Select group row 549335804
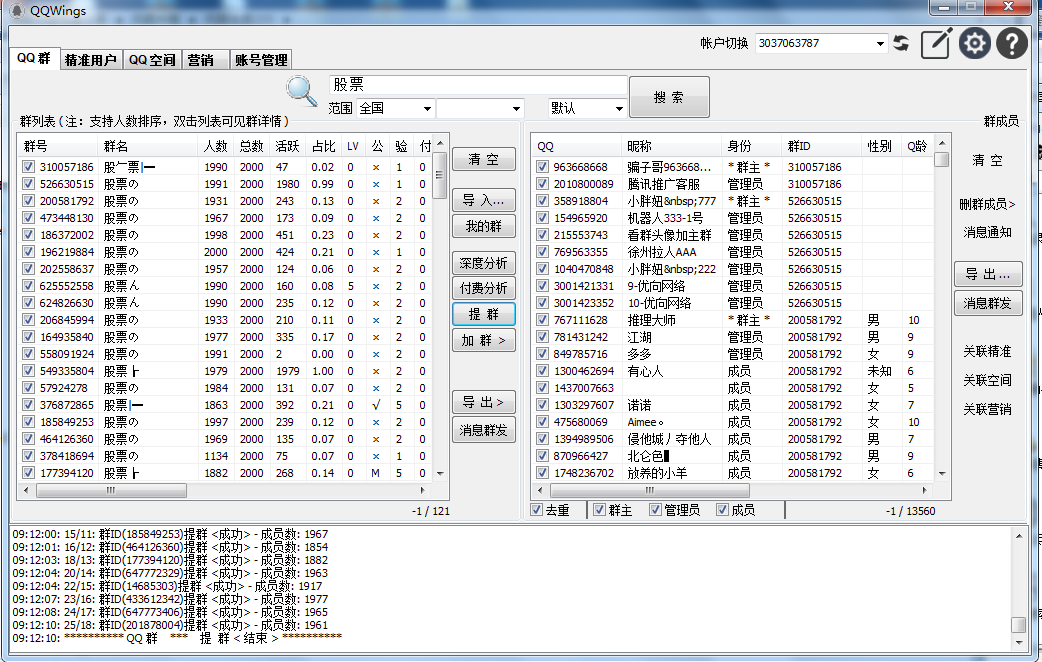The image size is (1042, 662). click(x=225, y=371)
